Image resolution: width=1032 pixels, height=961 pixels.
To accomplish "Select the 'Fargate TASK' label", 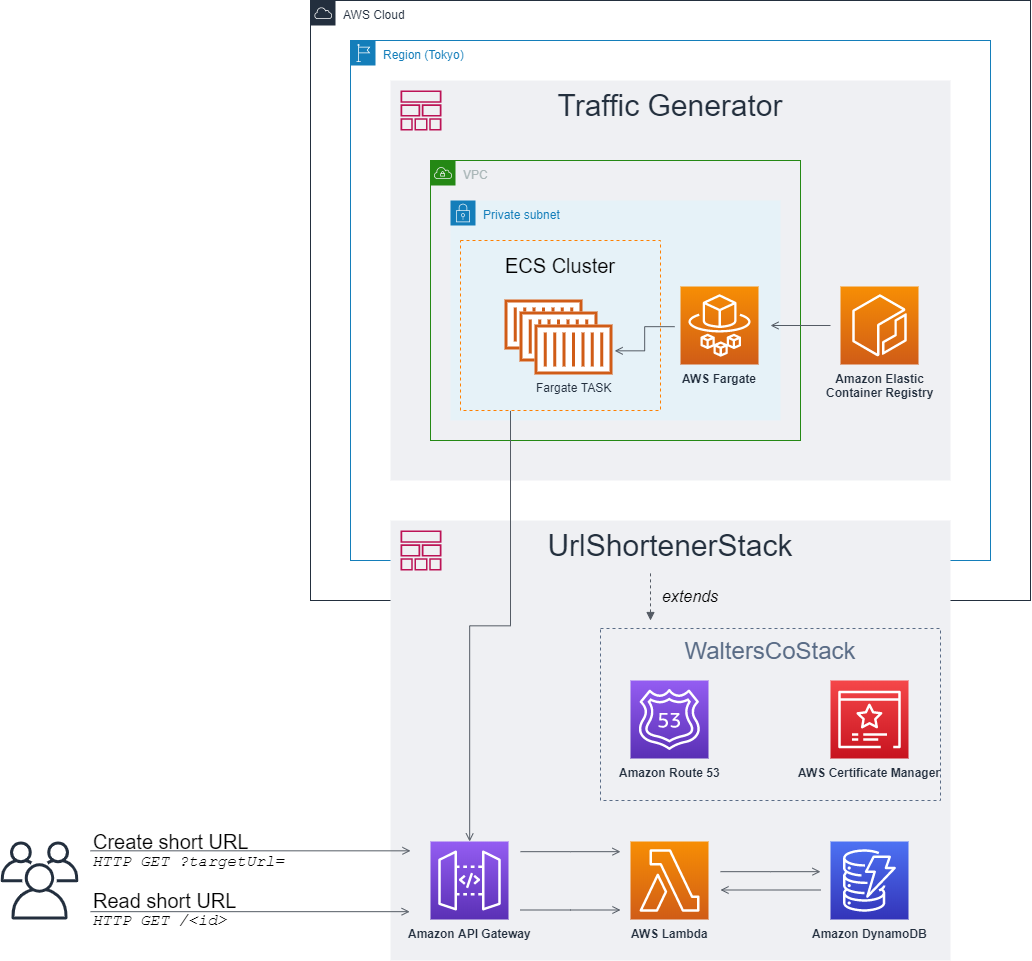I will coord(573,388).
